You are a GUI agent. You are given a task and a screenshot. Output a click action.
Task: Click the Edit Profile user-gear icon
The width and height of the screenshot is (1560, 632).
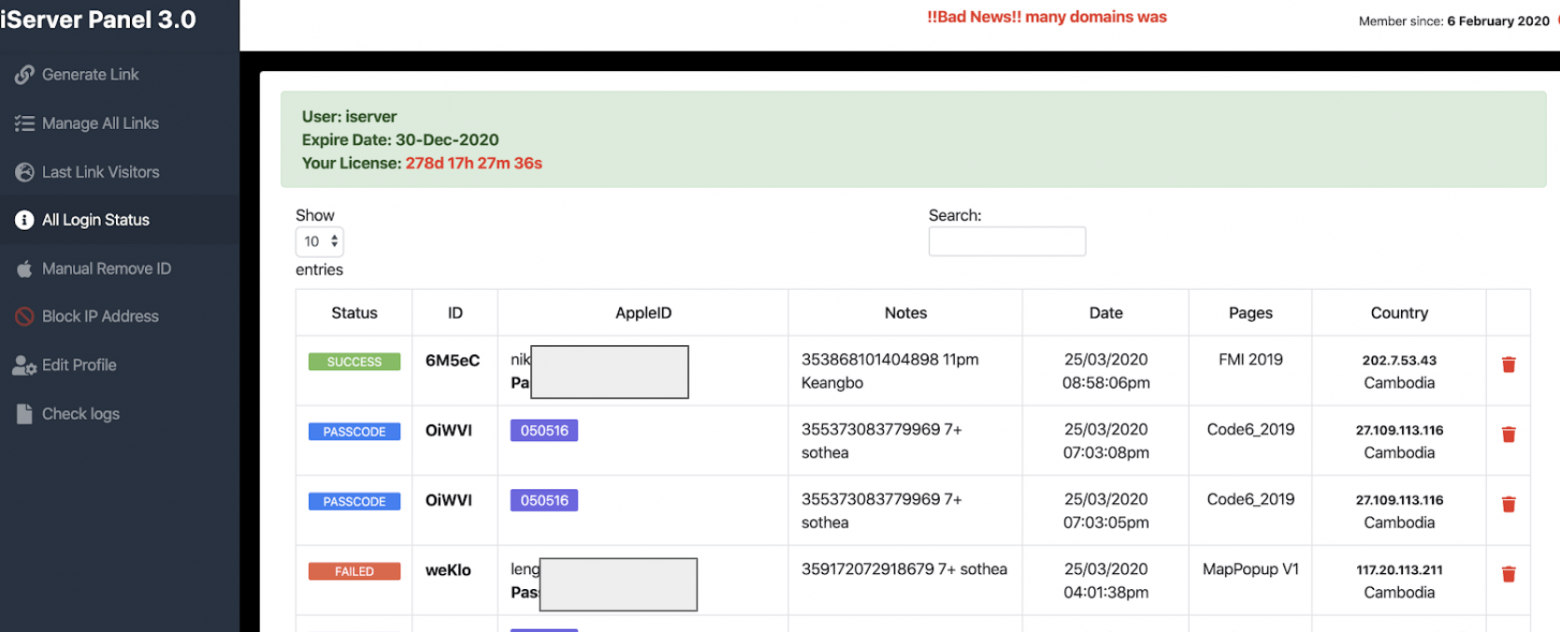(x=24, y=365)
